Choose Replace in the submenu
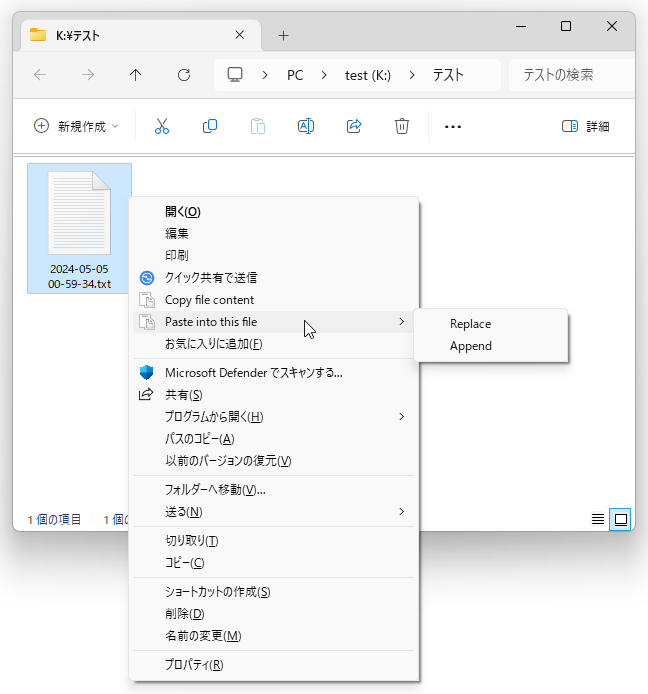 (x=491, y=324)
